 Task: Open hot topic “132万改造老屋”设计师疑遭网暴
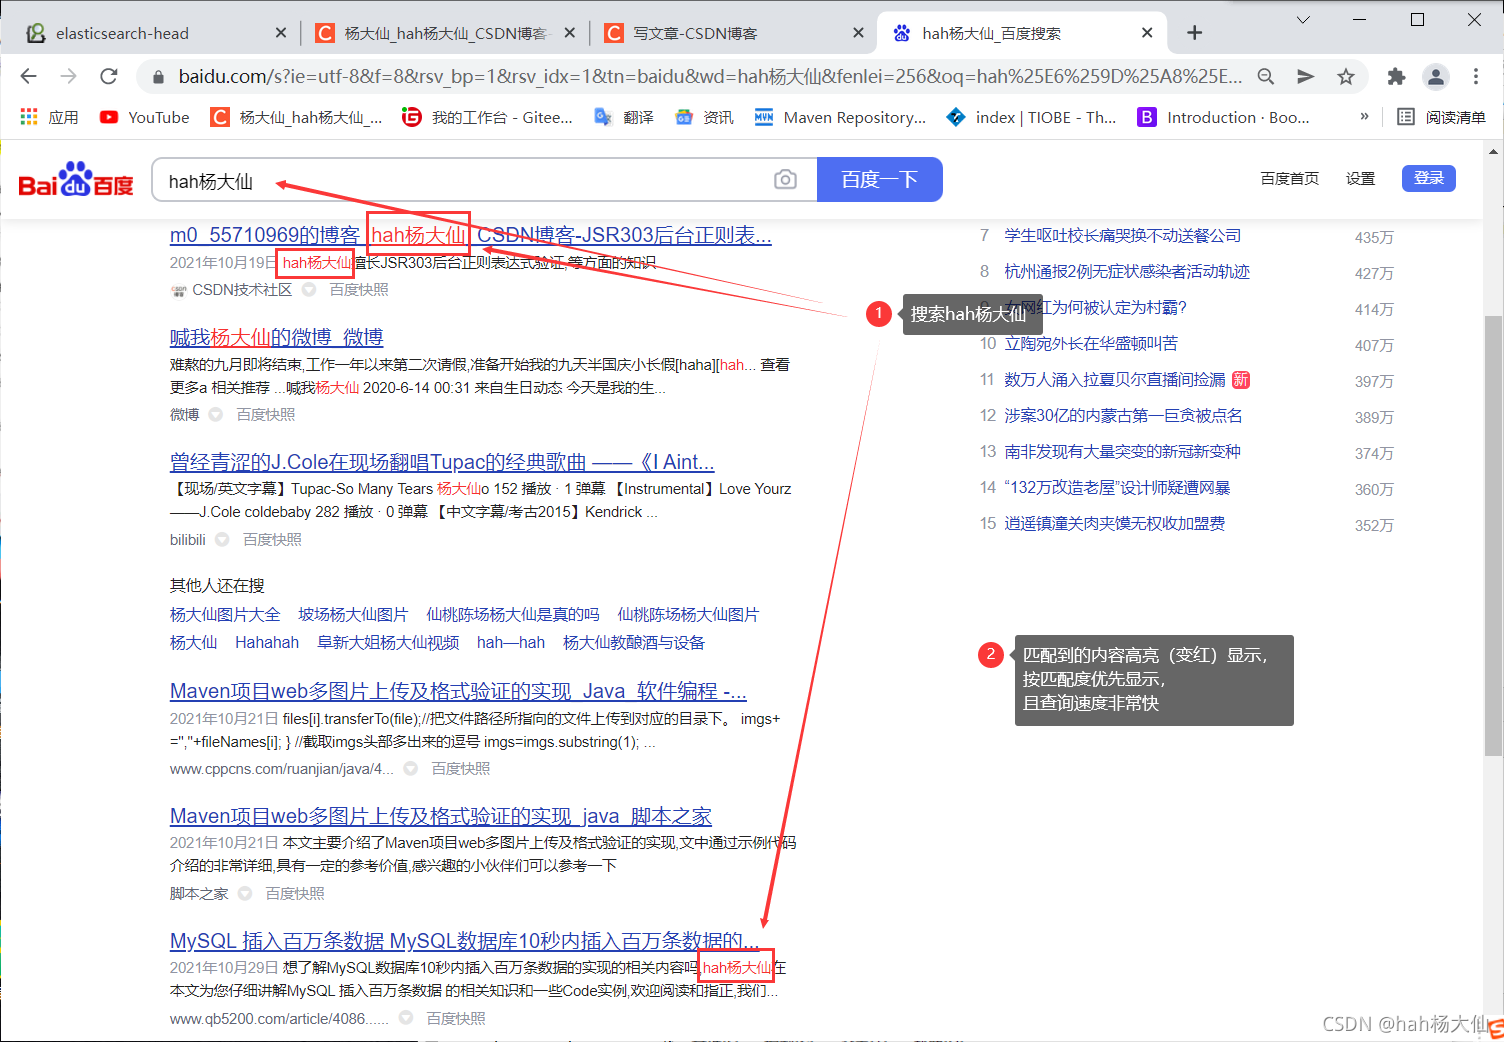point(1117,487)
